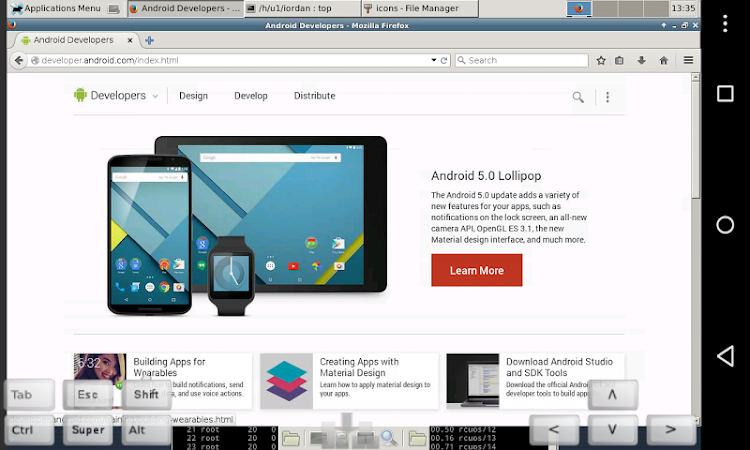
Task: Toggle the Ctrl on-screen modifier key
Action: pos(28,430)
